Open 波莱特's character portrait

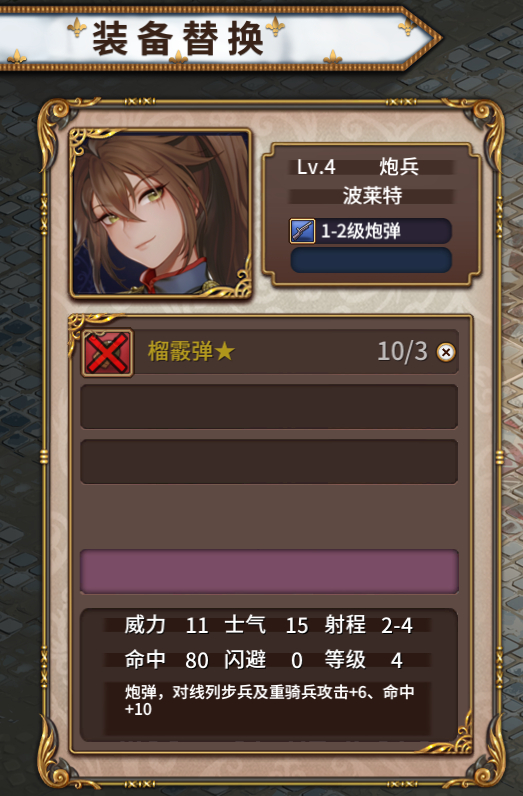click(161, 213)
